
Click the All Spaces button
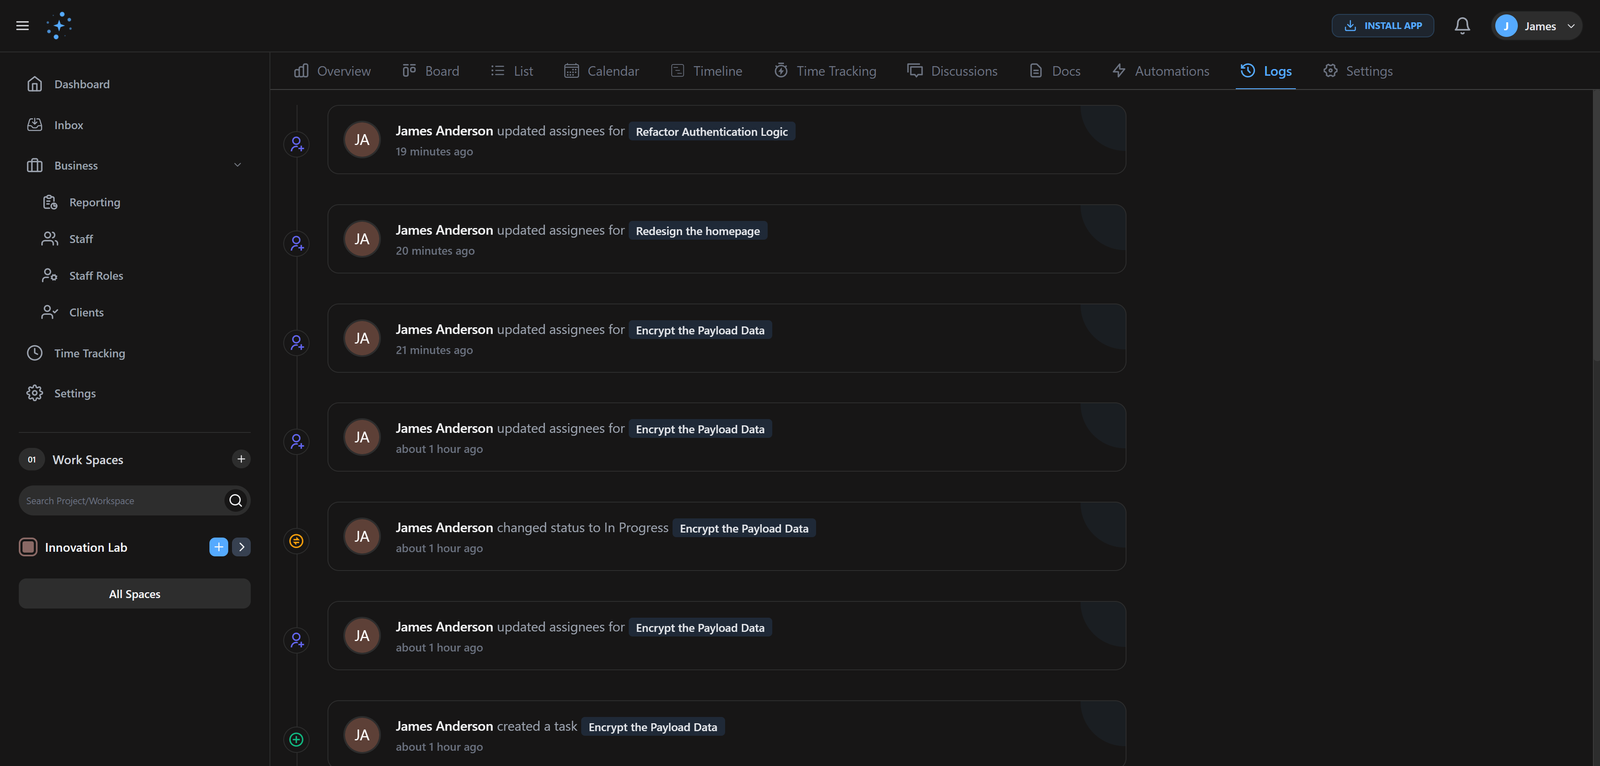134,594
